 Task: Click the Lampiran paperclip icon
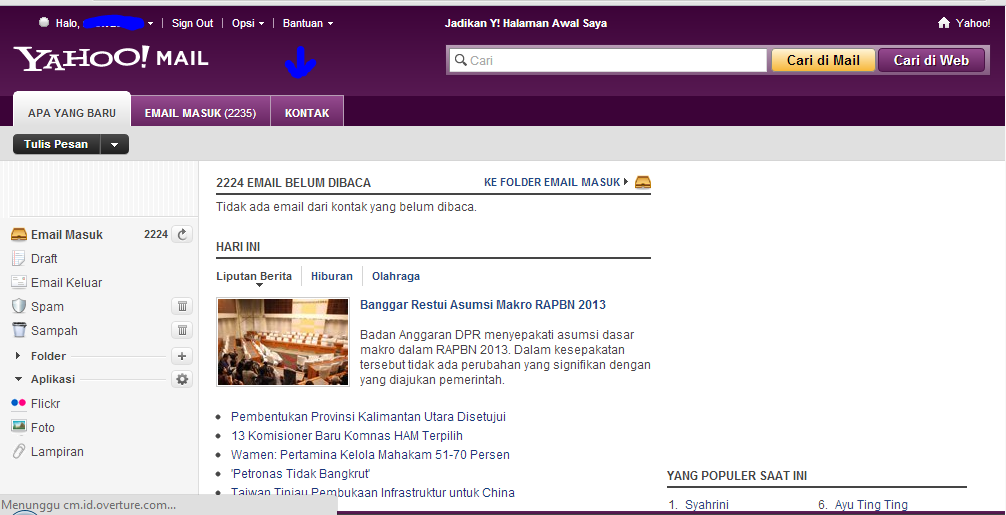click(x=19, y=451)
